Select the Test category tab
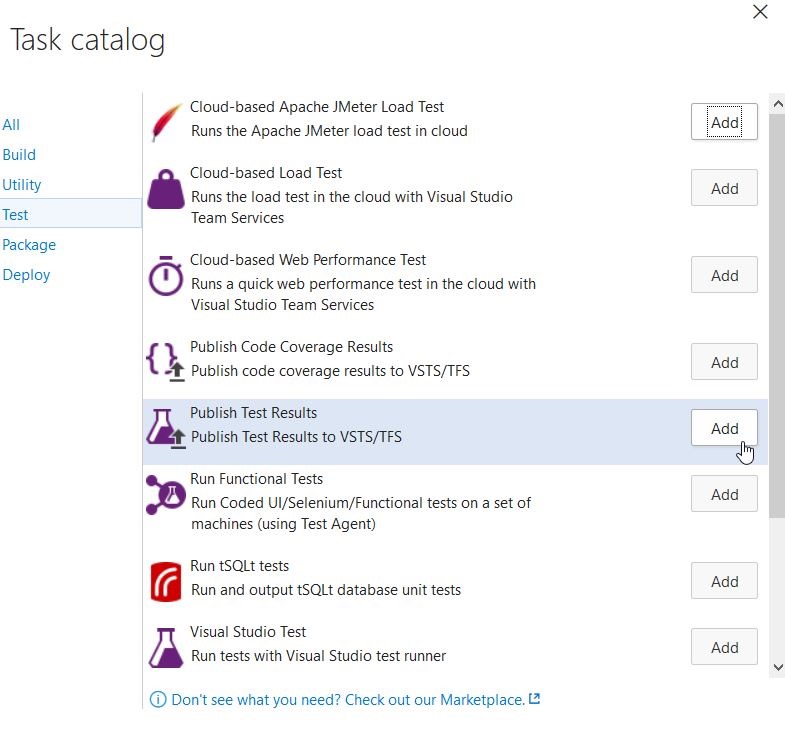785x745 pixels. point(16,215)
